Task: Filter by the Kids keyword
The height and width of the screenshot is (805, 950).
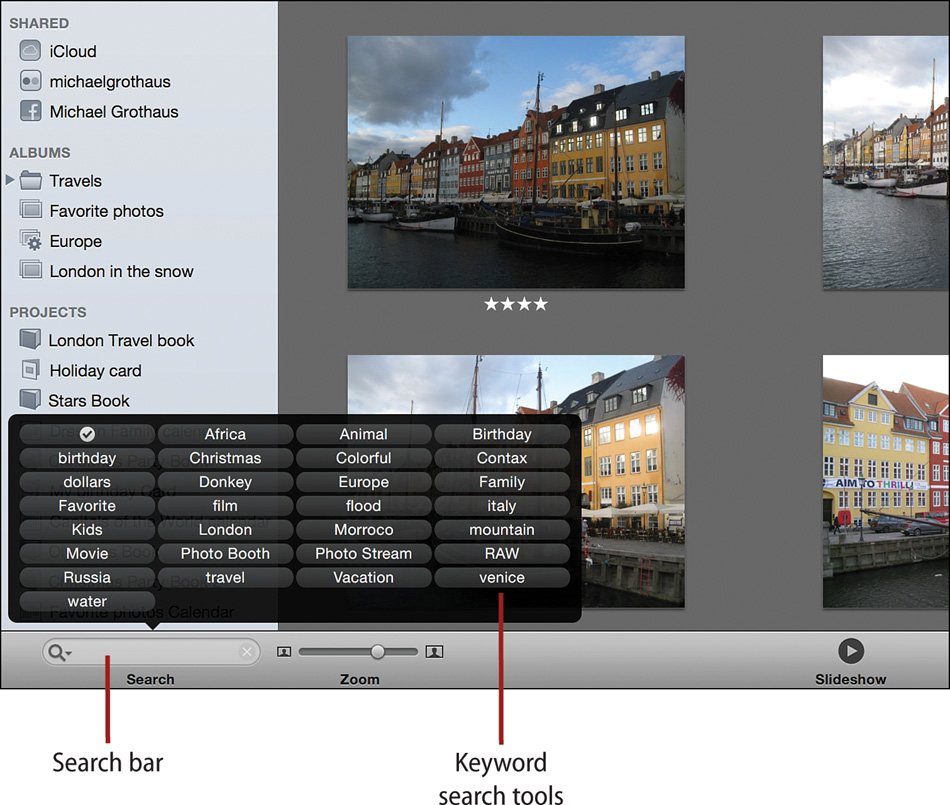Action: [x=87, y=530]
